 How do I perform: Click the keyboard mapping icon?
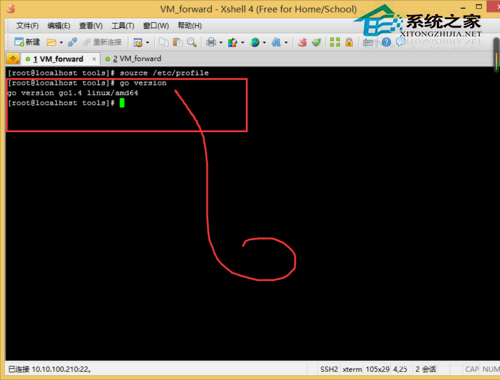[368, 42]
